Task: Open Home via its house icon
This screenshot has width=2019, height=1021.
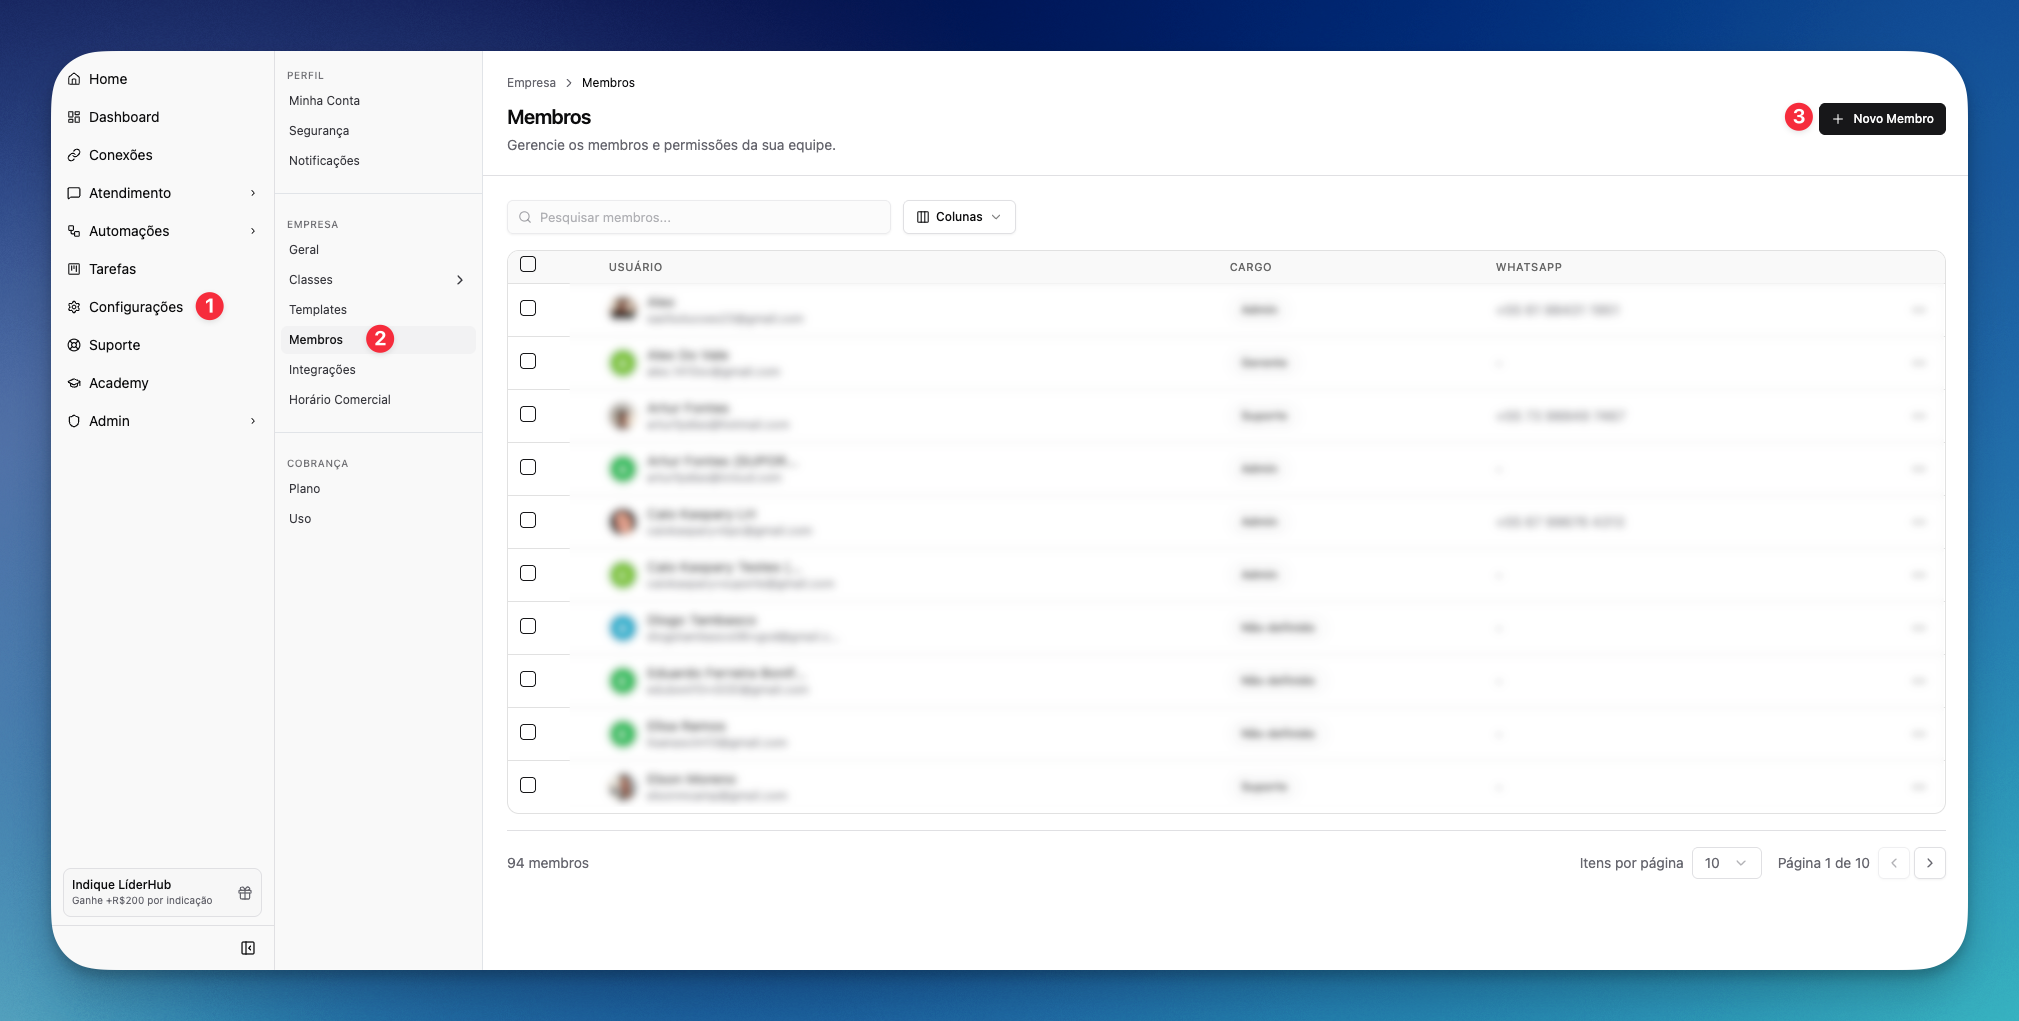Action: [x=74, y=79]
